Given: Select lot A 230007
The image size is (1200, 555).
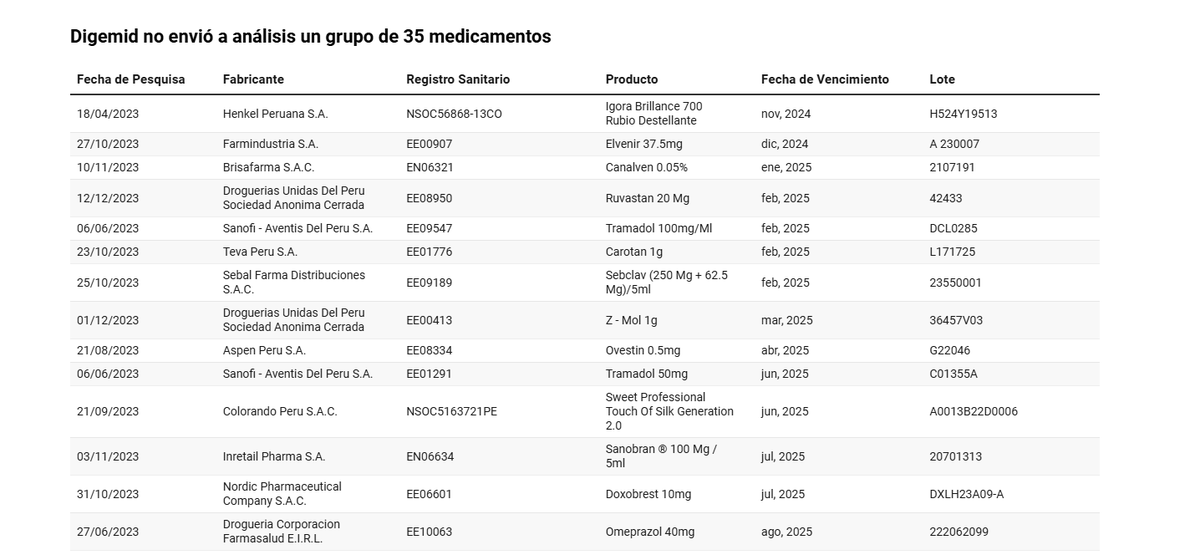Looking at the screenshot, I should point(955,144).
